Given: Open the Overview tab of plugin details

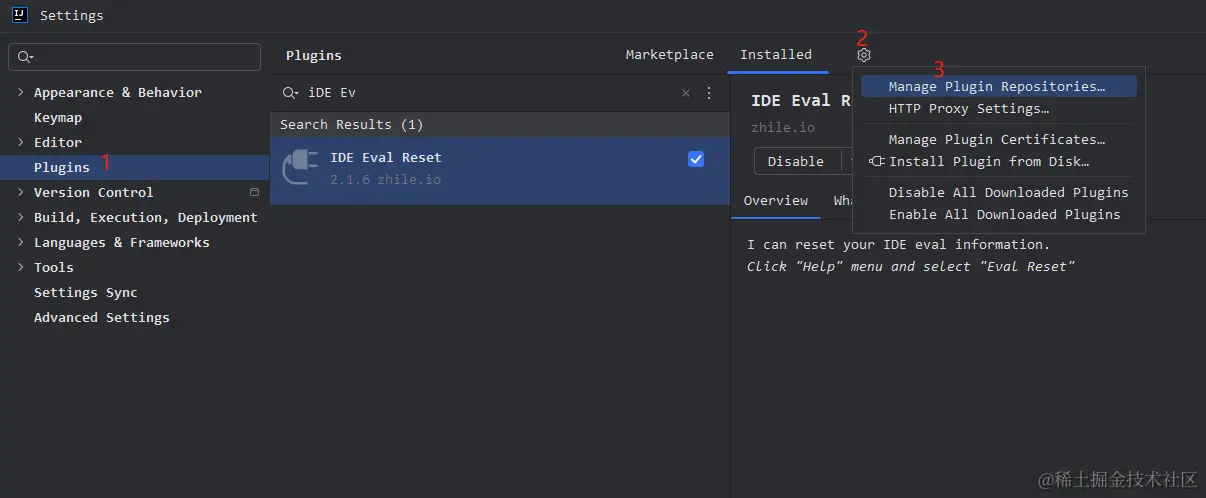Looking at the screenshot, I should pyautogui.click(x=775, y=201).
